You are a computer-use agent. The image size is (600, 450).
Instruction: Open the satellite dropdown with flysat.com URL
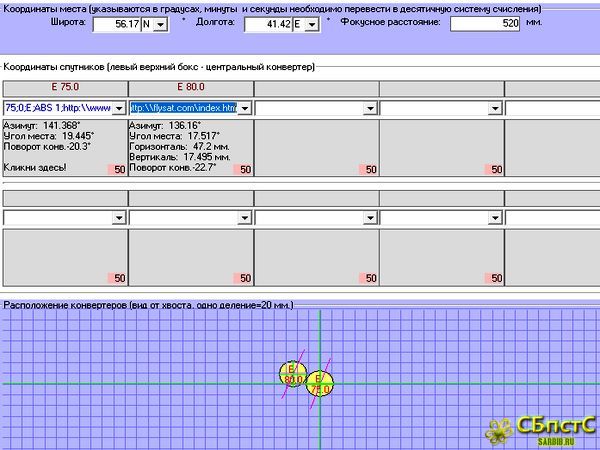245,108
